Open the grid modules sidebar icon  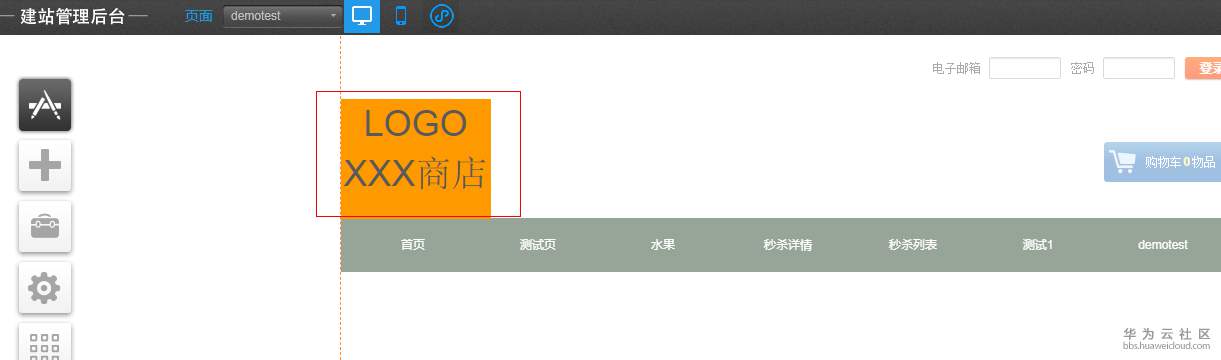(45, 343)
